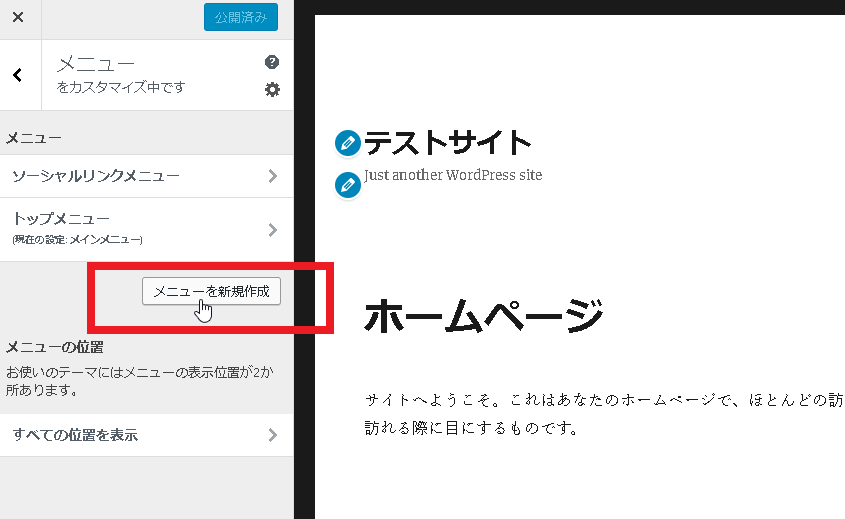Viewport: 845px width, 519px height.
Task: Click the テストサイト site title link
Action: [x=447, y=143]
